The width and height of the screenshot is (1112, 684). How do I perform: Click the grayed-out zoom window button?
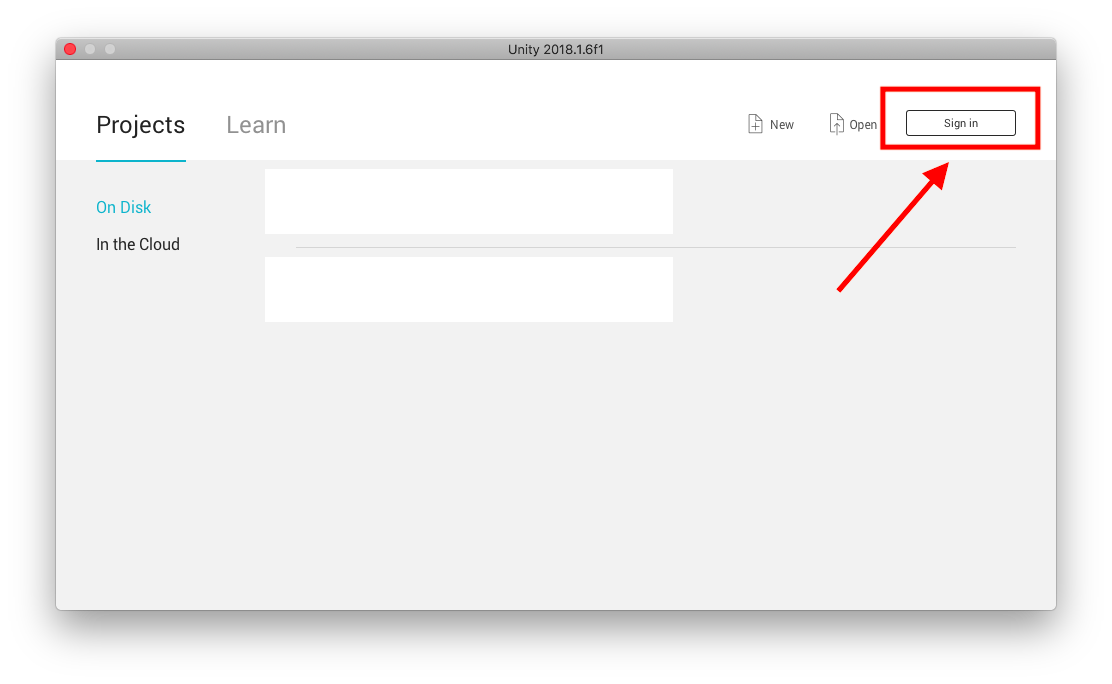coord(110,49)
